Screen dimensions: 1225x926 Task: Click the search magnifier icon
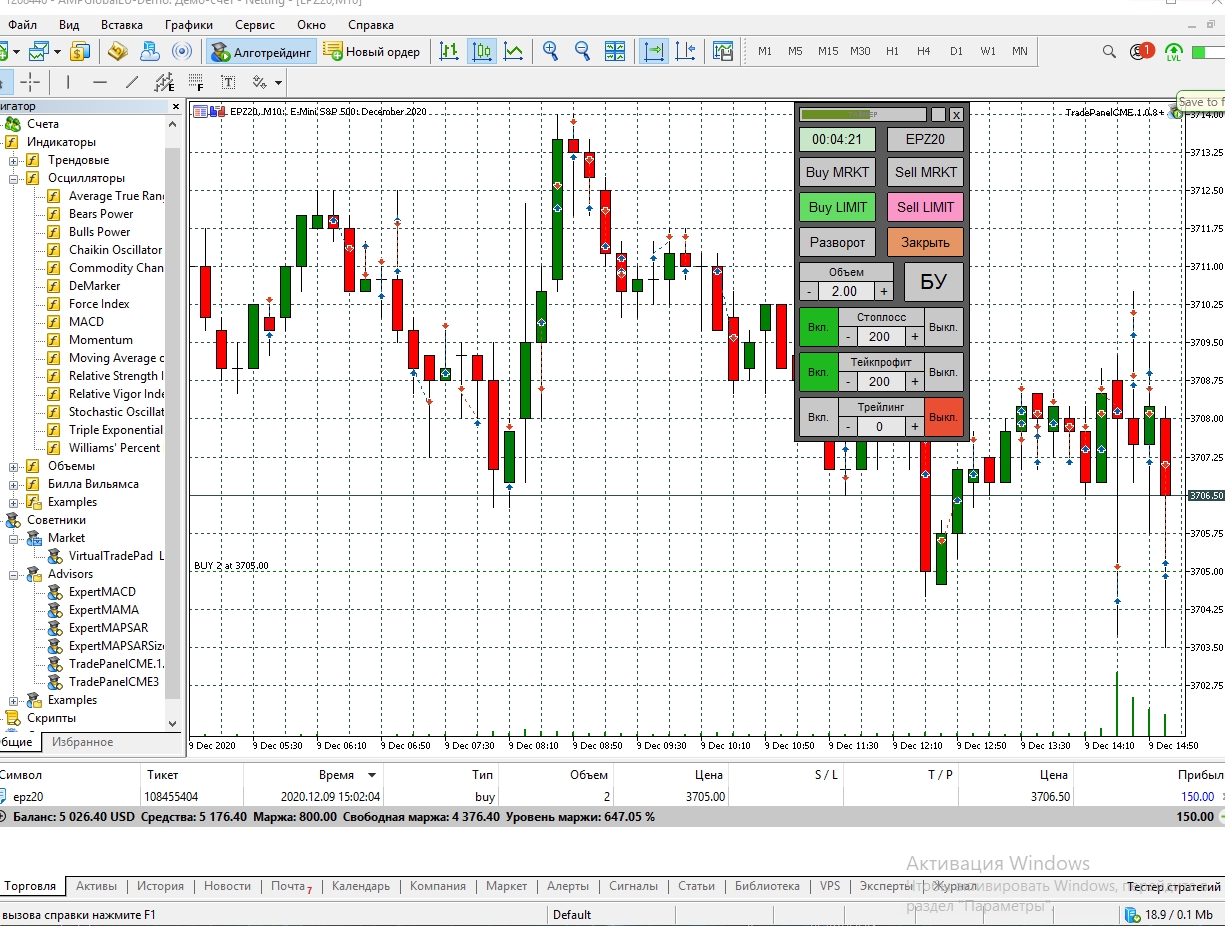coord(1109,51)
